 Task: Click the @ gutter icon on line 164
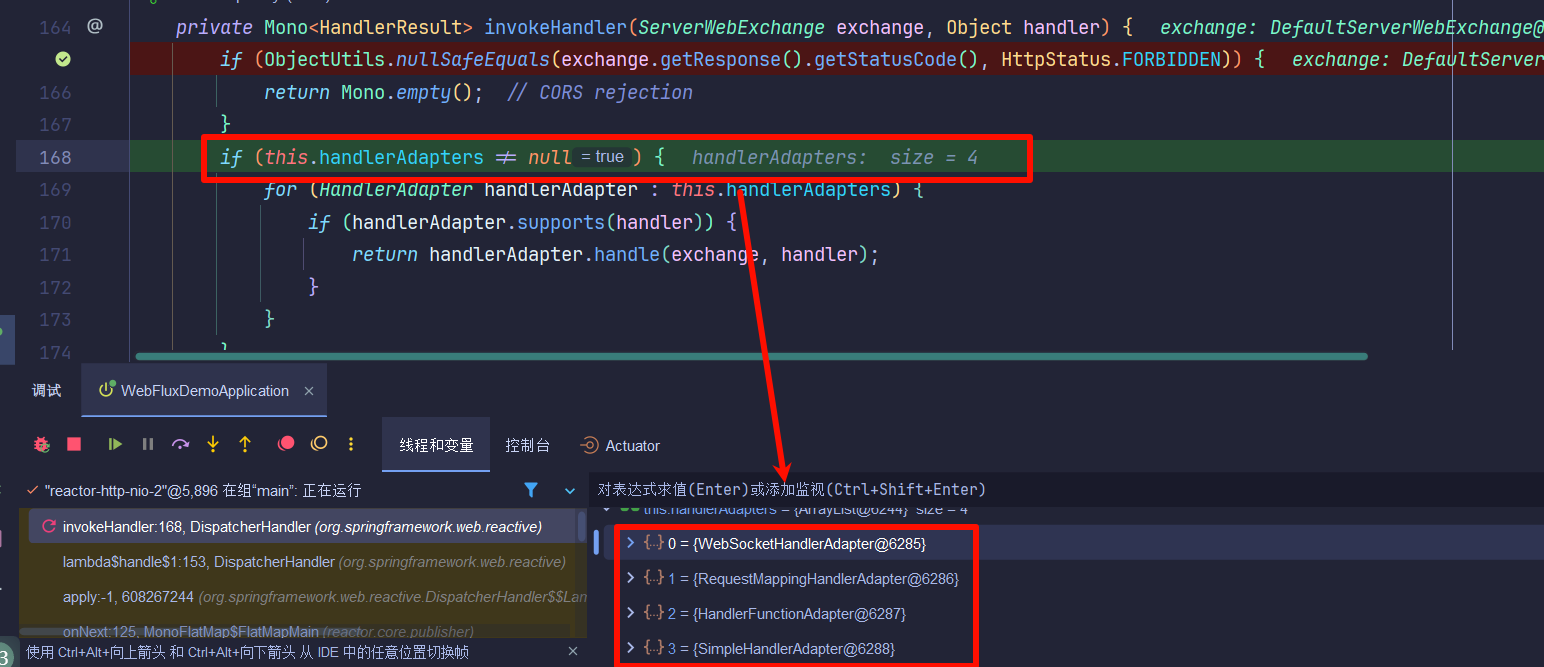(95, 27)
